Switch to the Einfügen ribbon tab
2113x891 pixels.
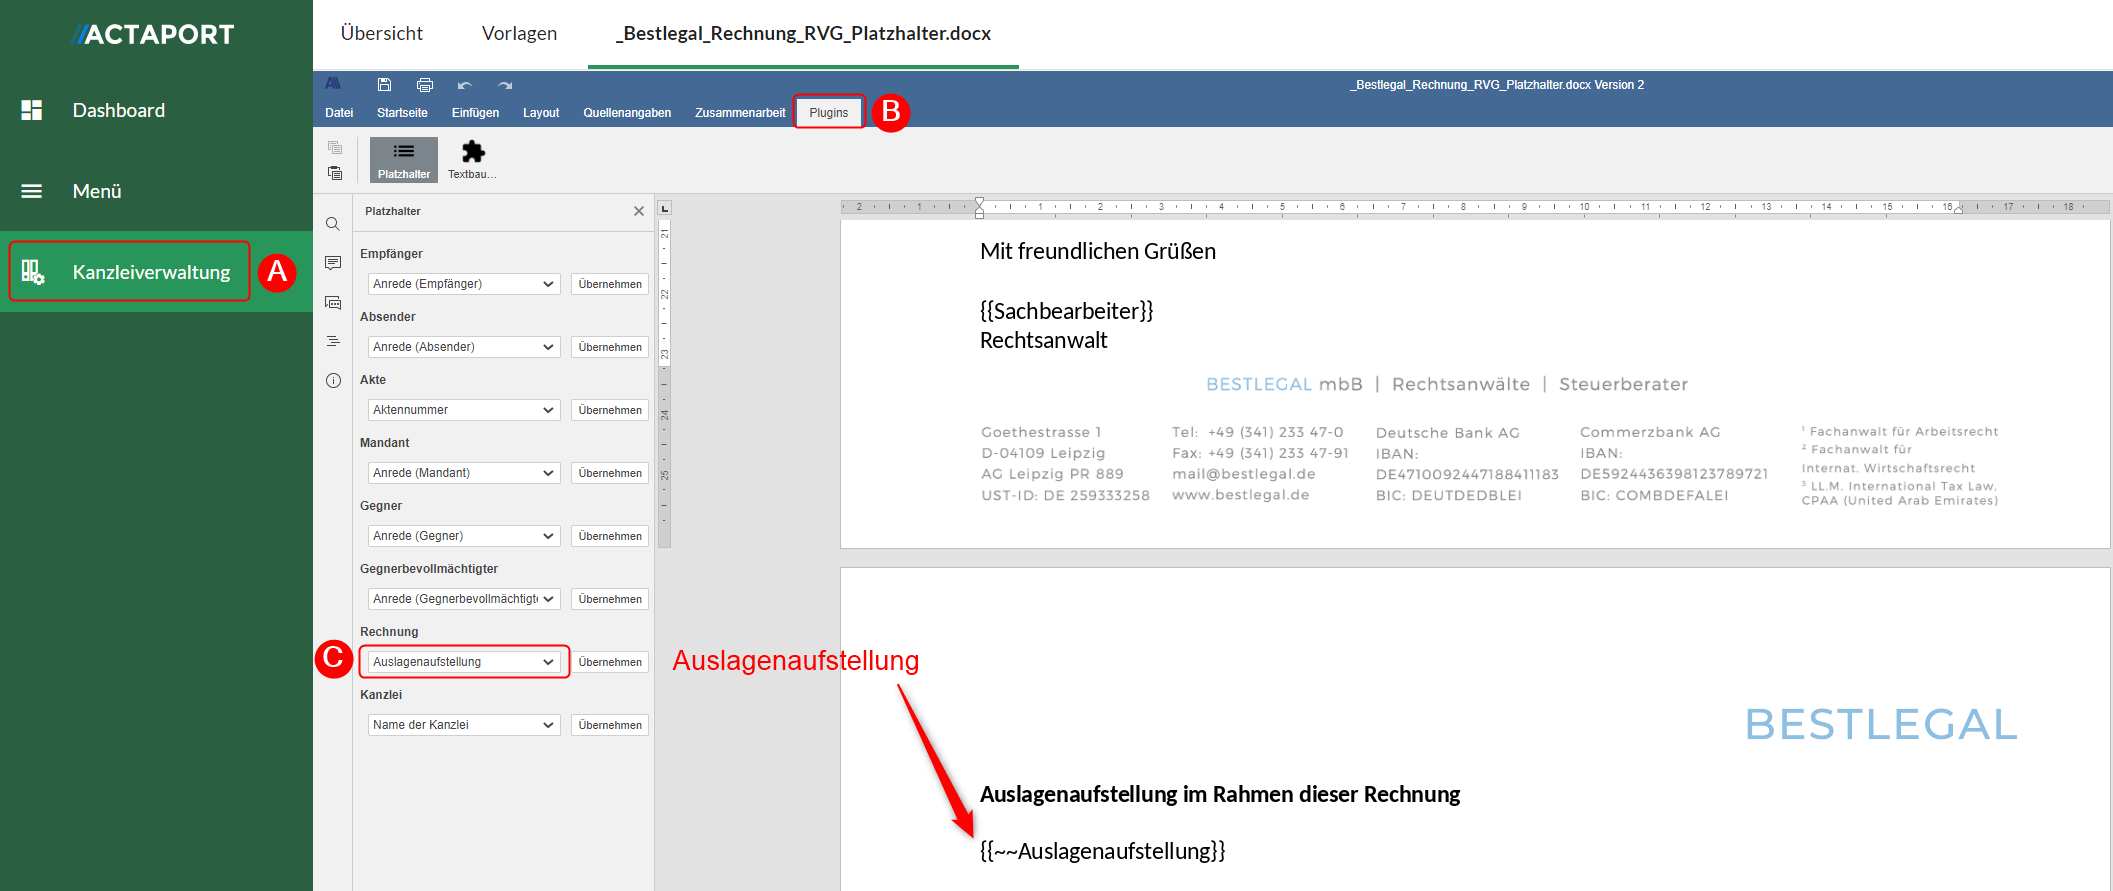475,113
